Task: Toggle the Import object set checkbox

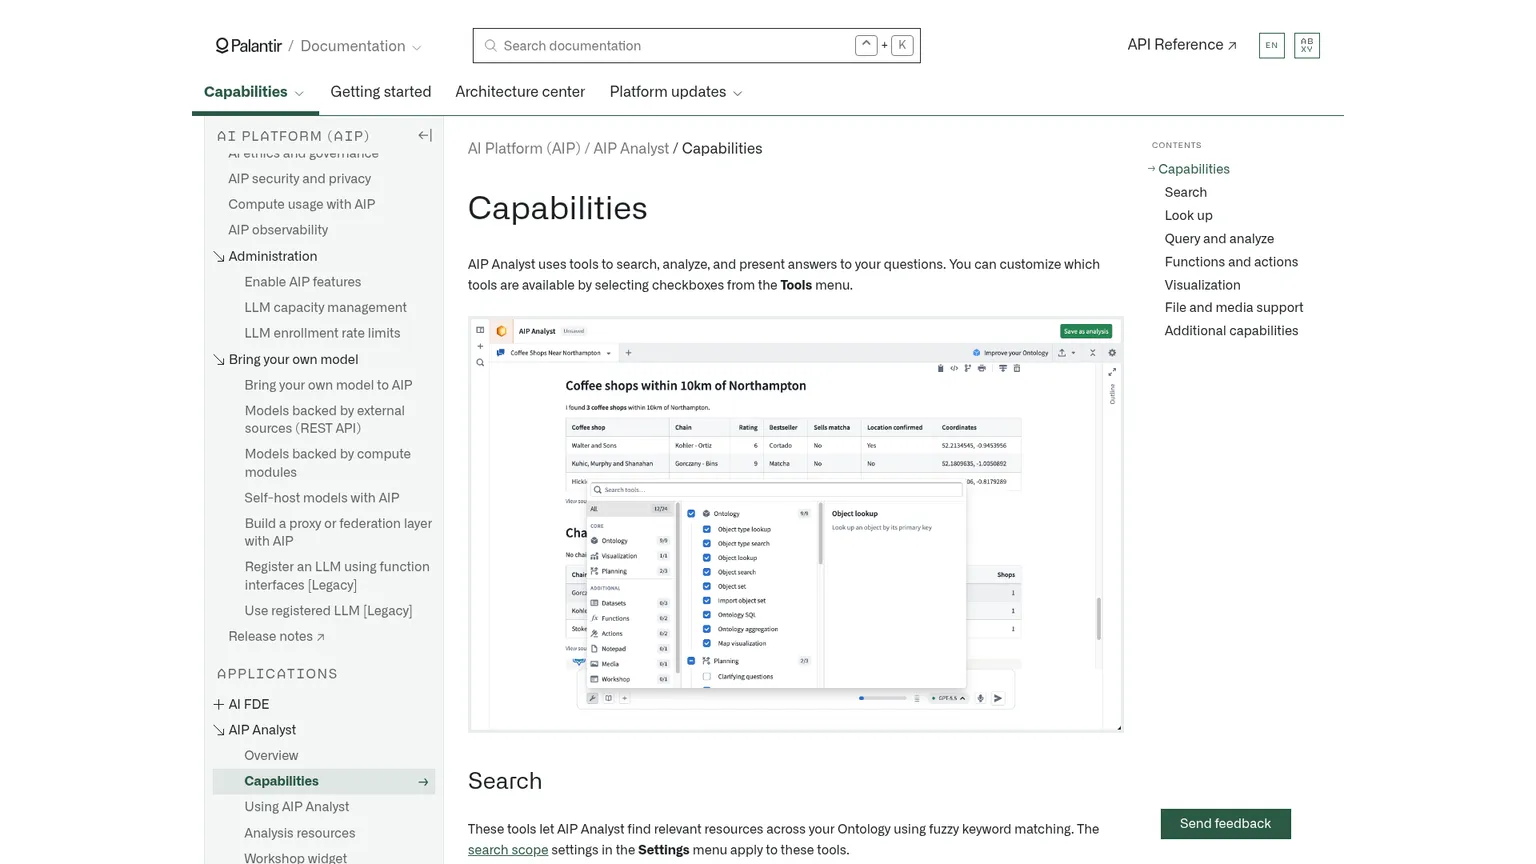Action: click(707, 601)
